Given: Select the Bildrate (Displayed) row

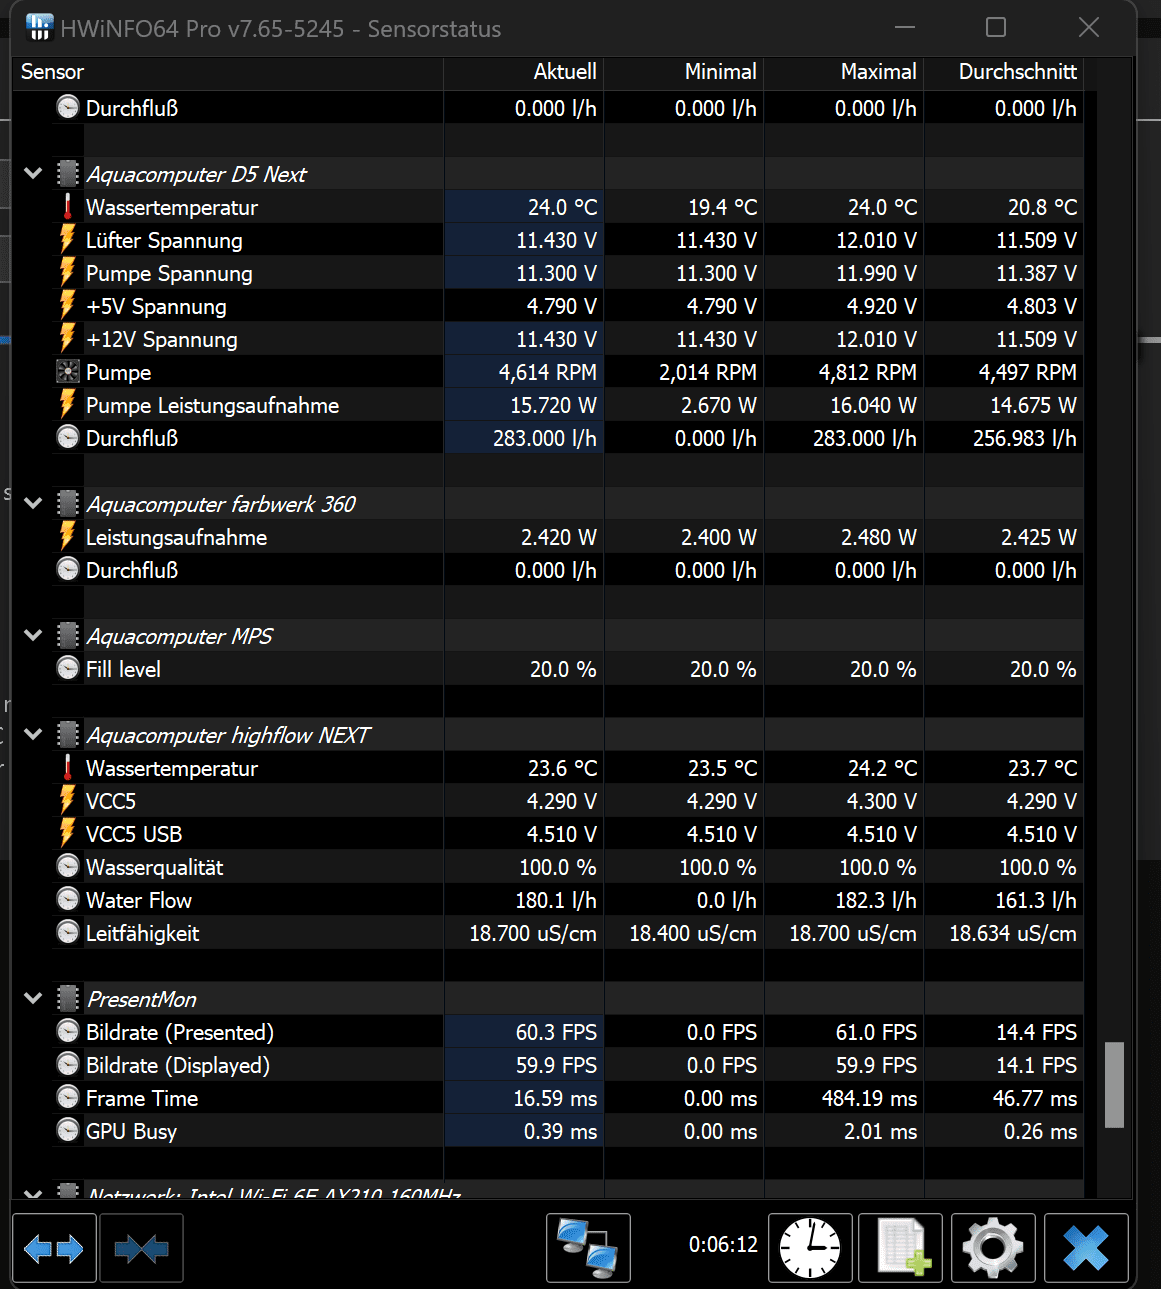Looking at the screenshot, I should coord(548,1065).
